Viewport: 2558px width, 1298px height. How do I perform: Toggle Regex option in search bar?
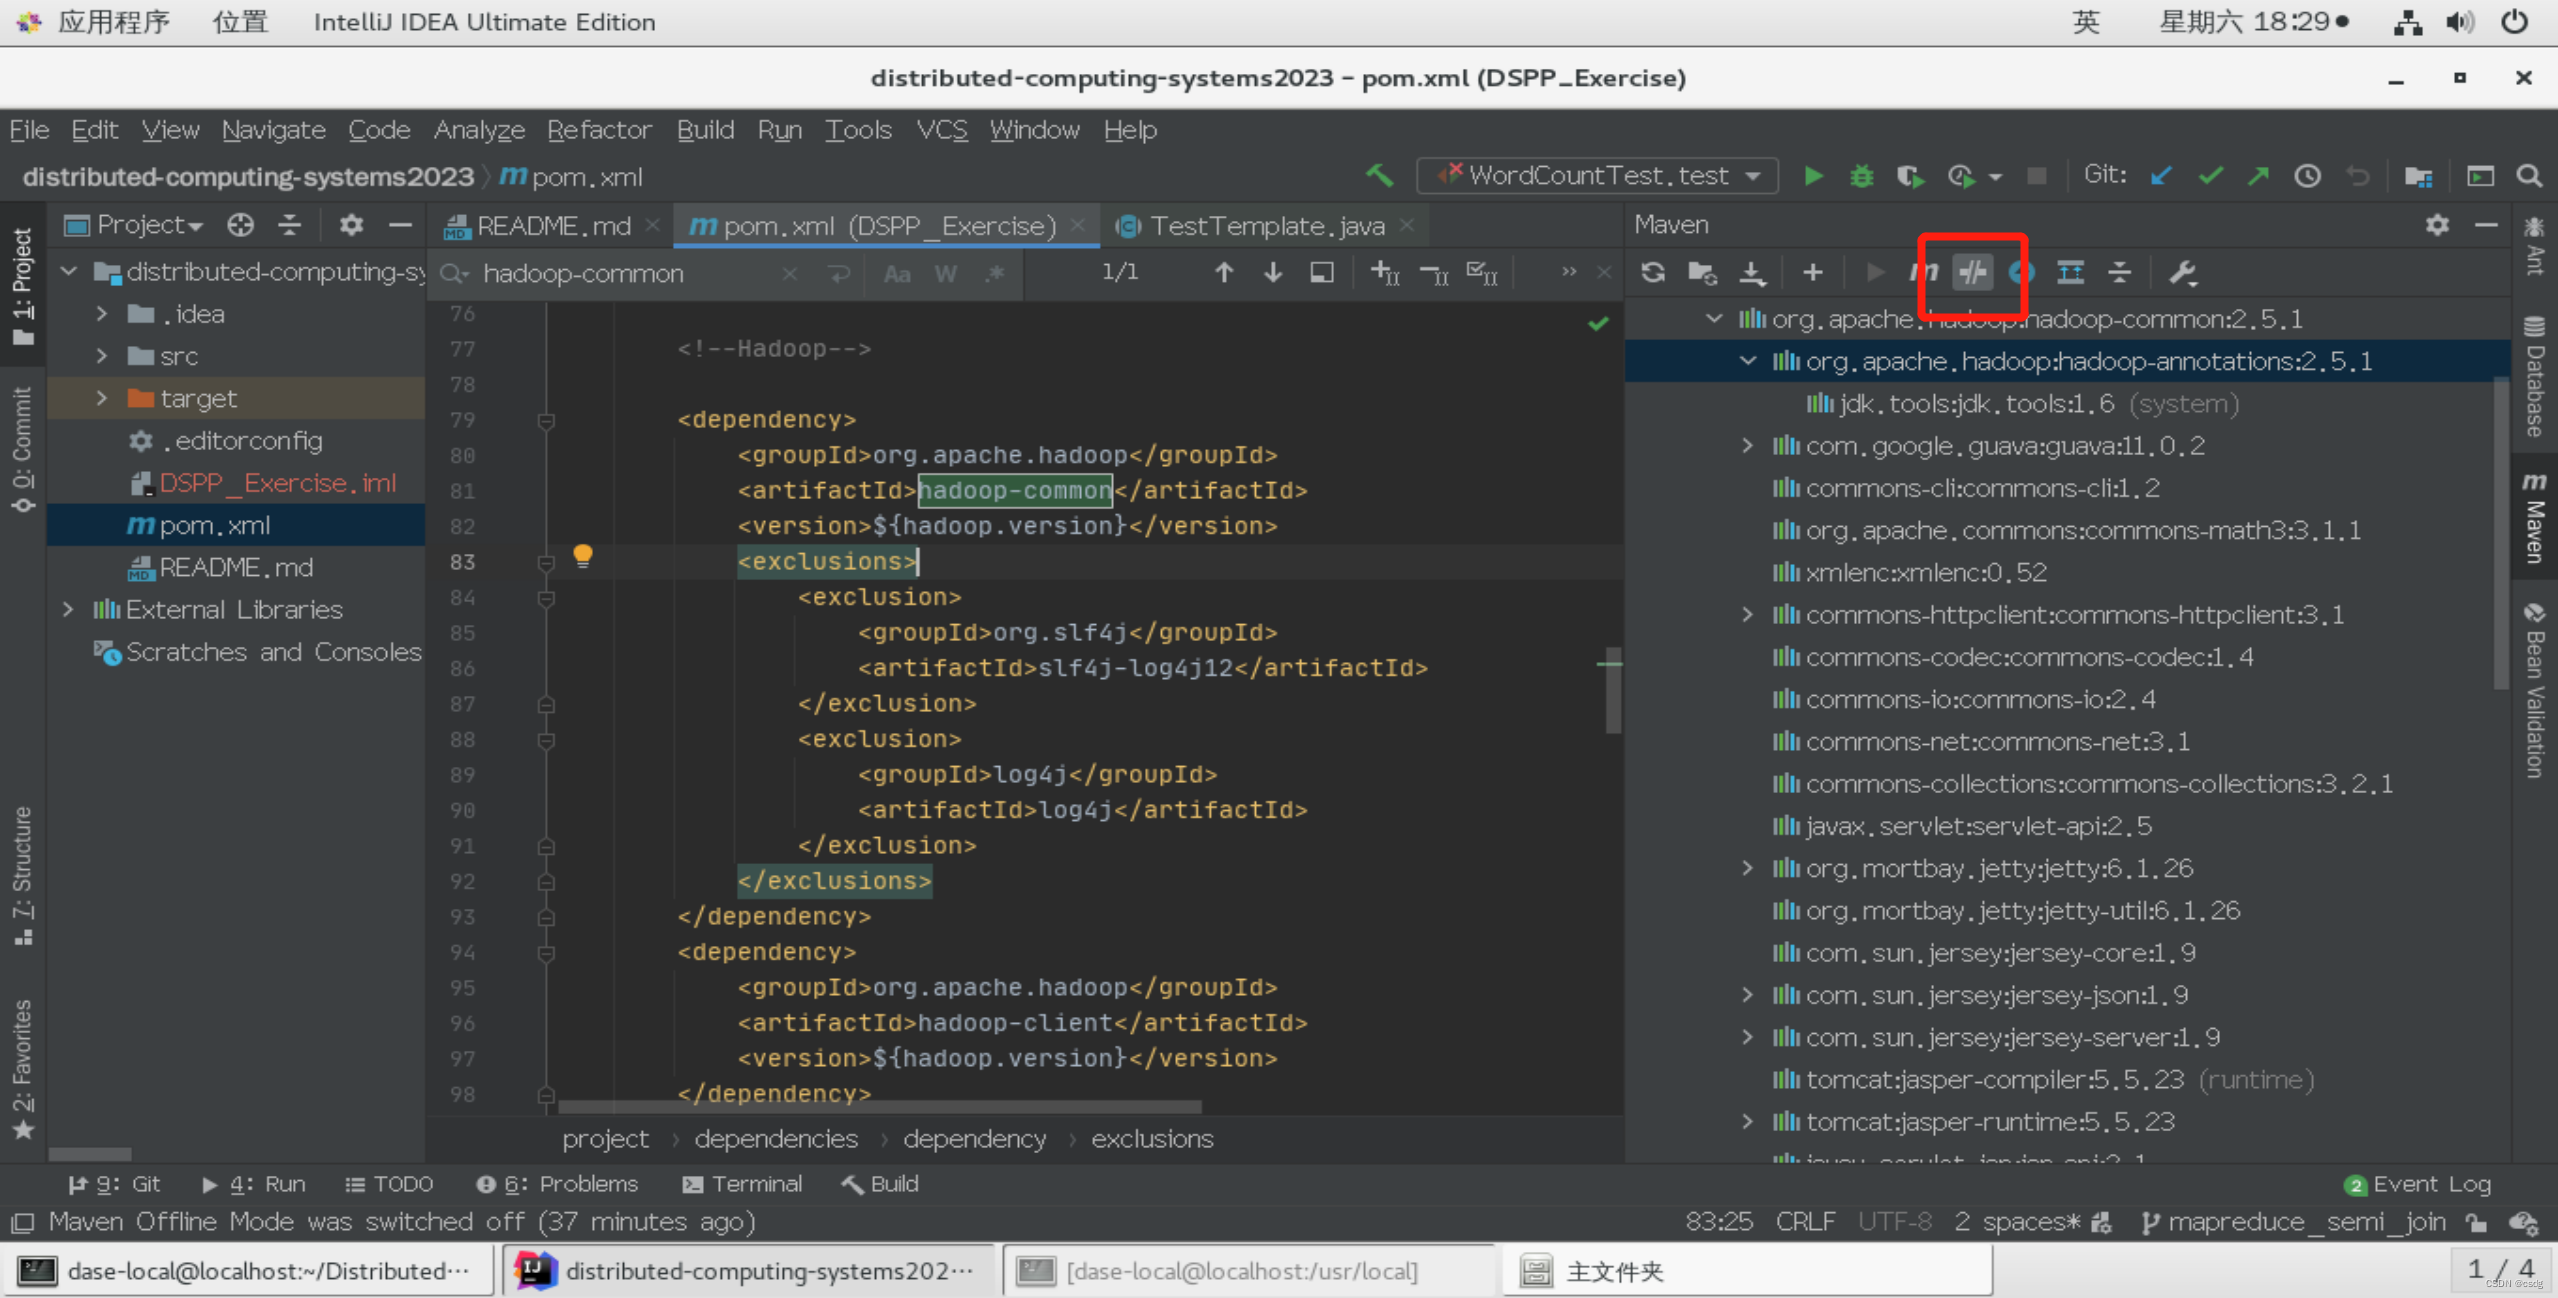click(994, 273)
